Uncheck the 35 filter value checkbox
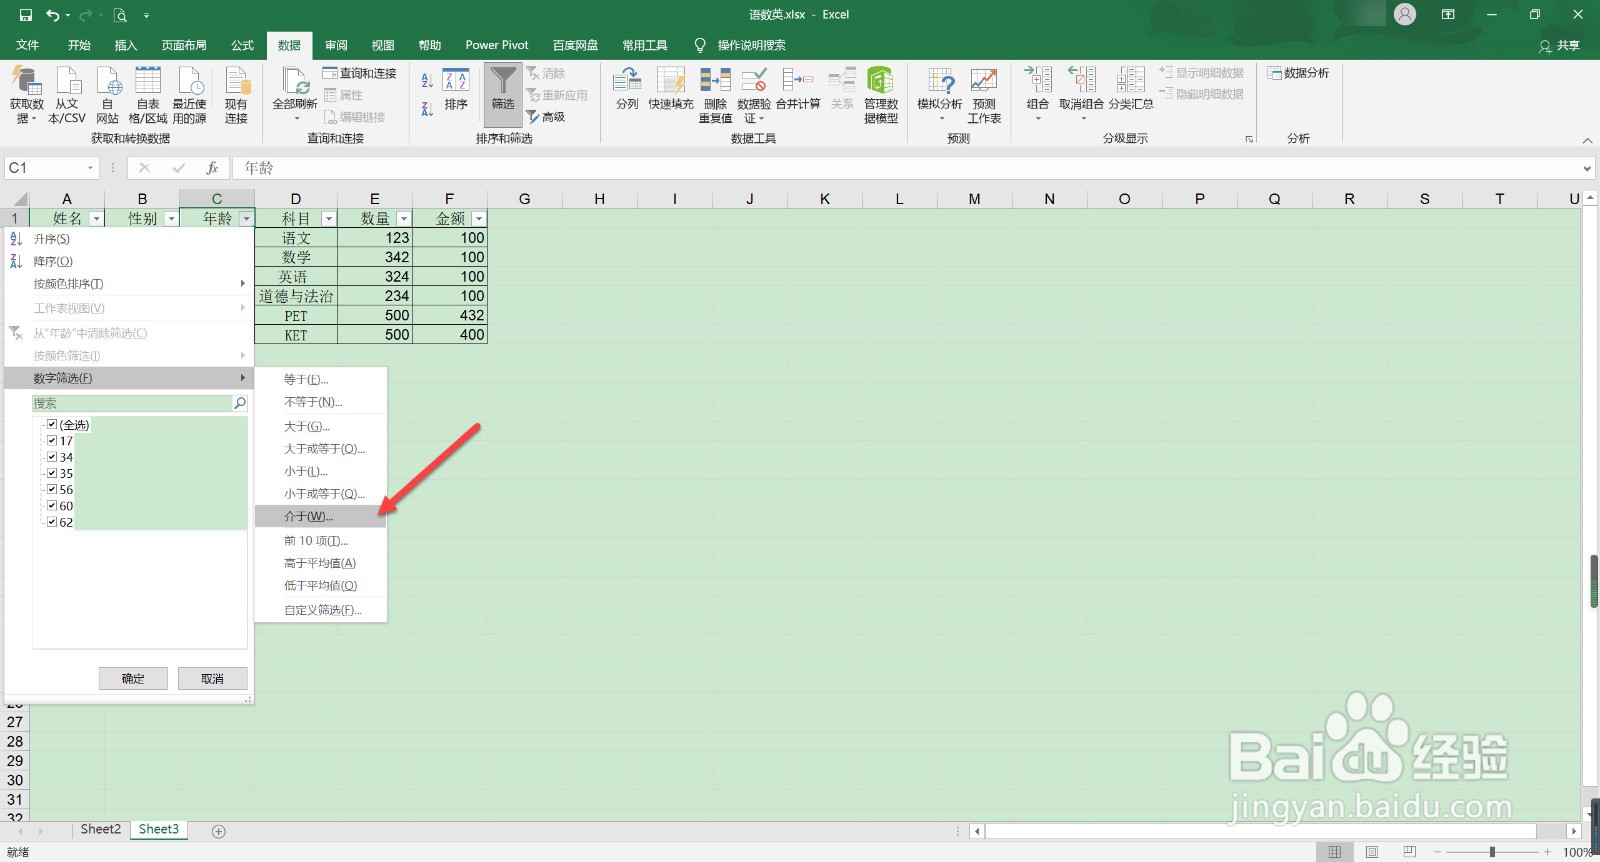The height and width of the screenshot is (862, 1600). coord(52,473)
